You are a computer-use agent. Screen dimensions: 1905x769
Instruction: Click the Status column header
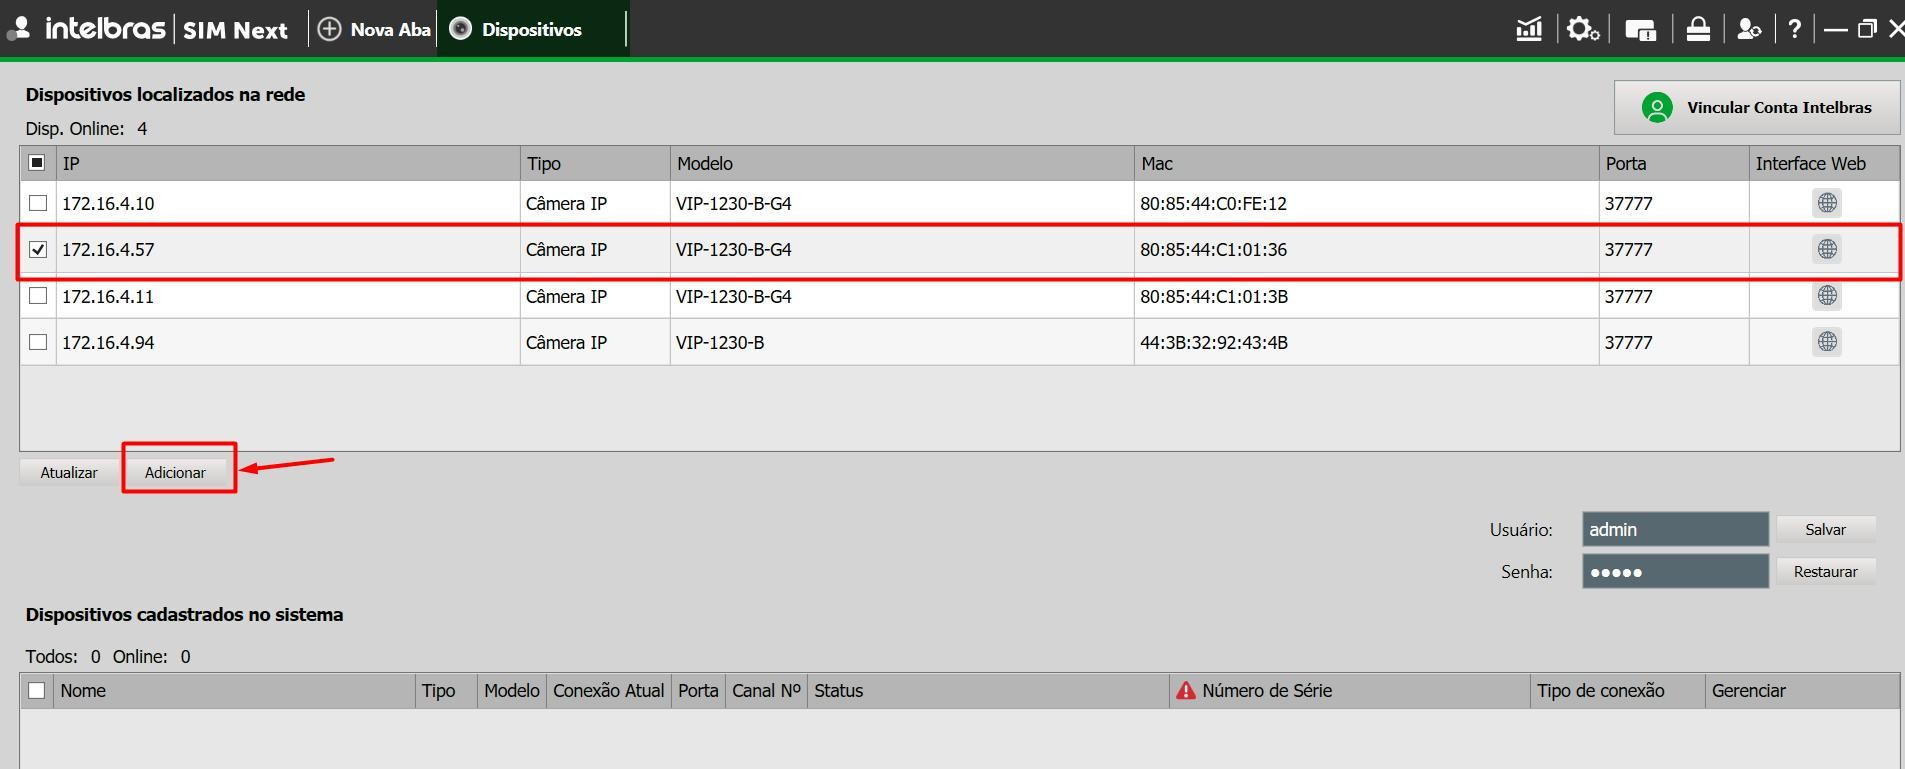pyautogui.click(x=988, y=690)
